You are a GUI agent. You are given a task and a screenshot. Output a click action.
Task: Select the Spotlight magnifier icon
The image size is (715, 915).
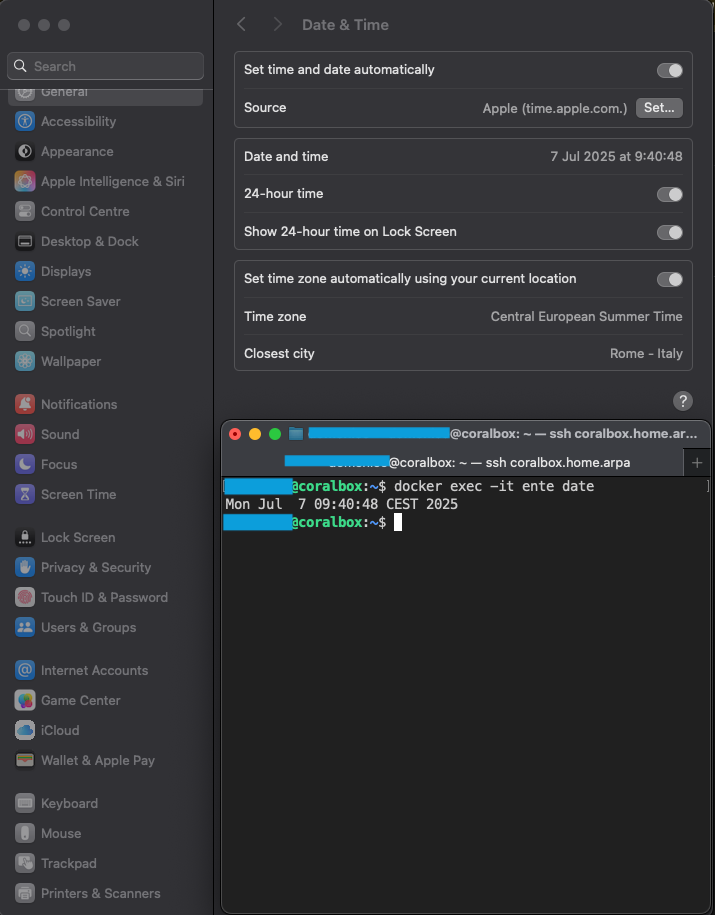tap(25, 331)
